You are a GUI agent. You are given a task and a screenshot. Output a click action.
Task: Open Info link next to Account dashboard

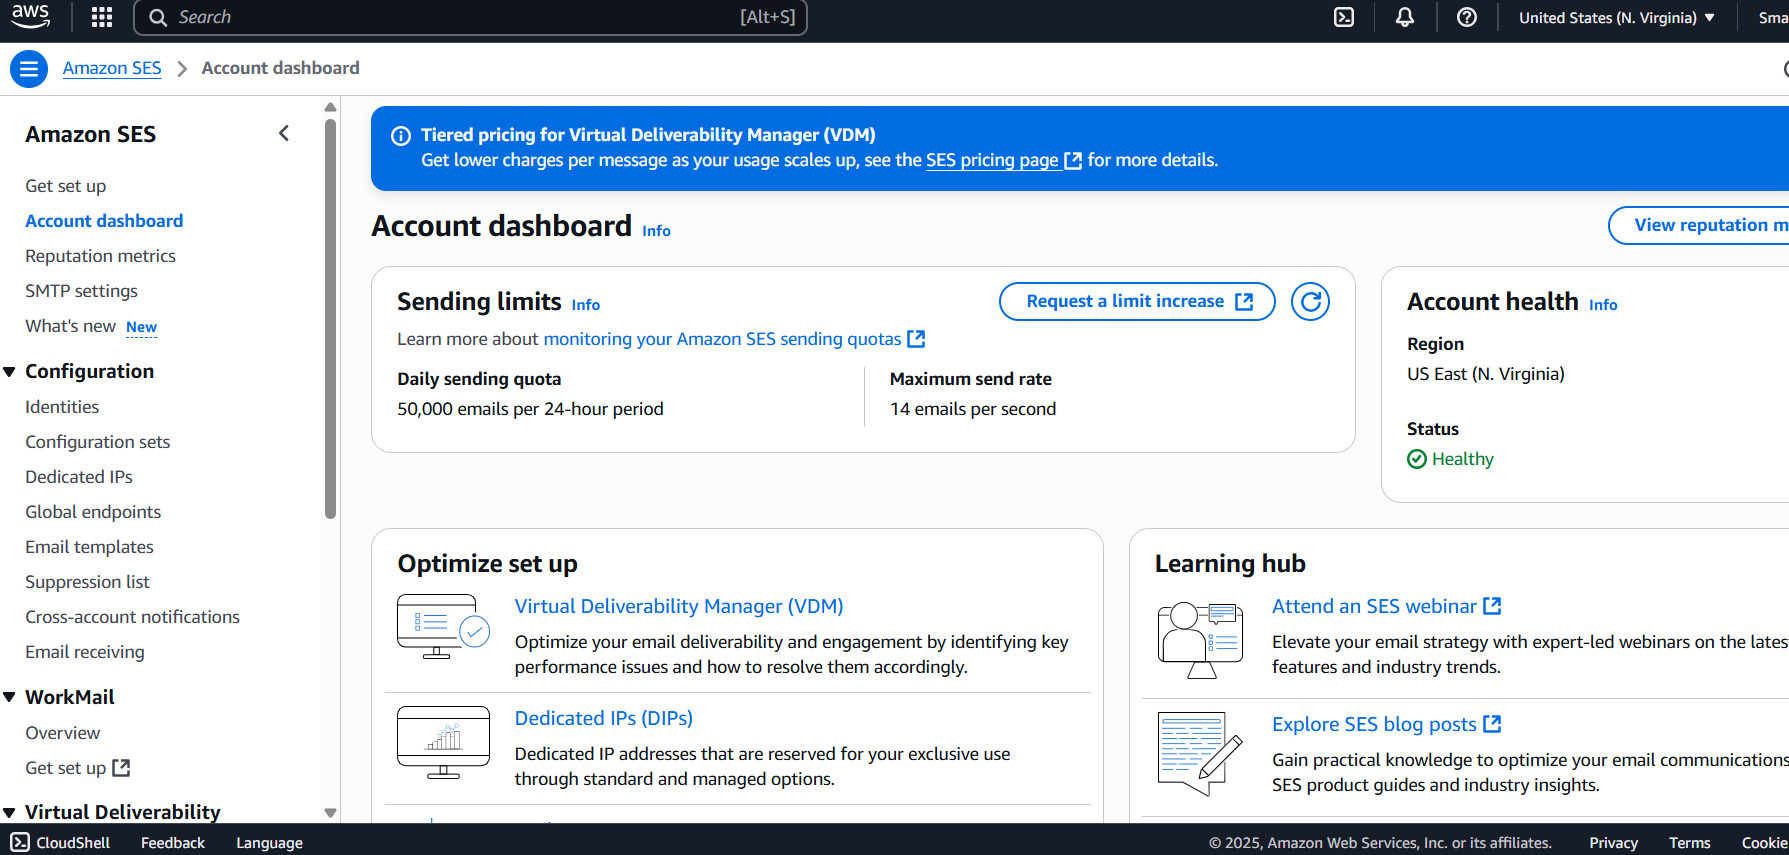pos(656,231)
